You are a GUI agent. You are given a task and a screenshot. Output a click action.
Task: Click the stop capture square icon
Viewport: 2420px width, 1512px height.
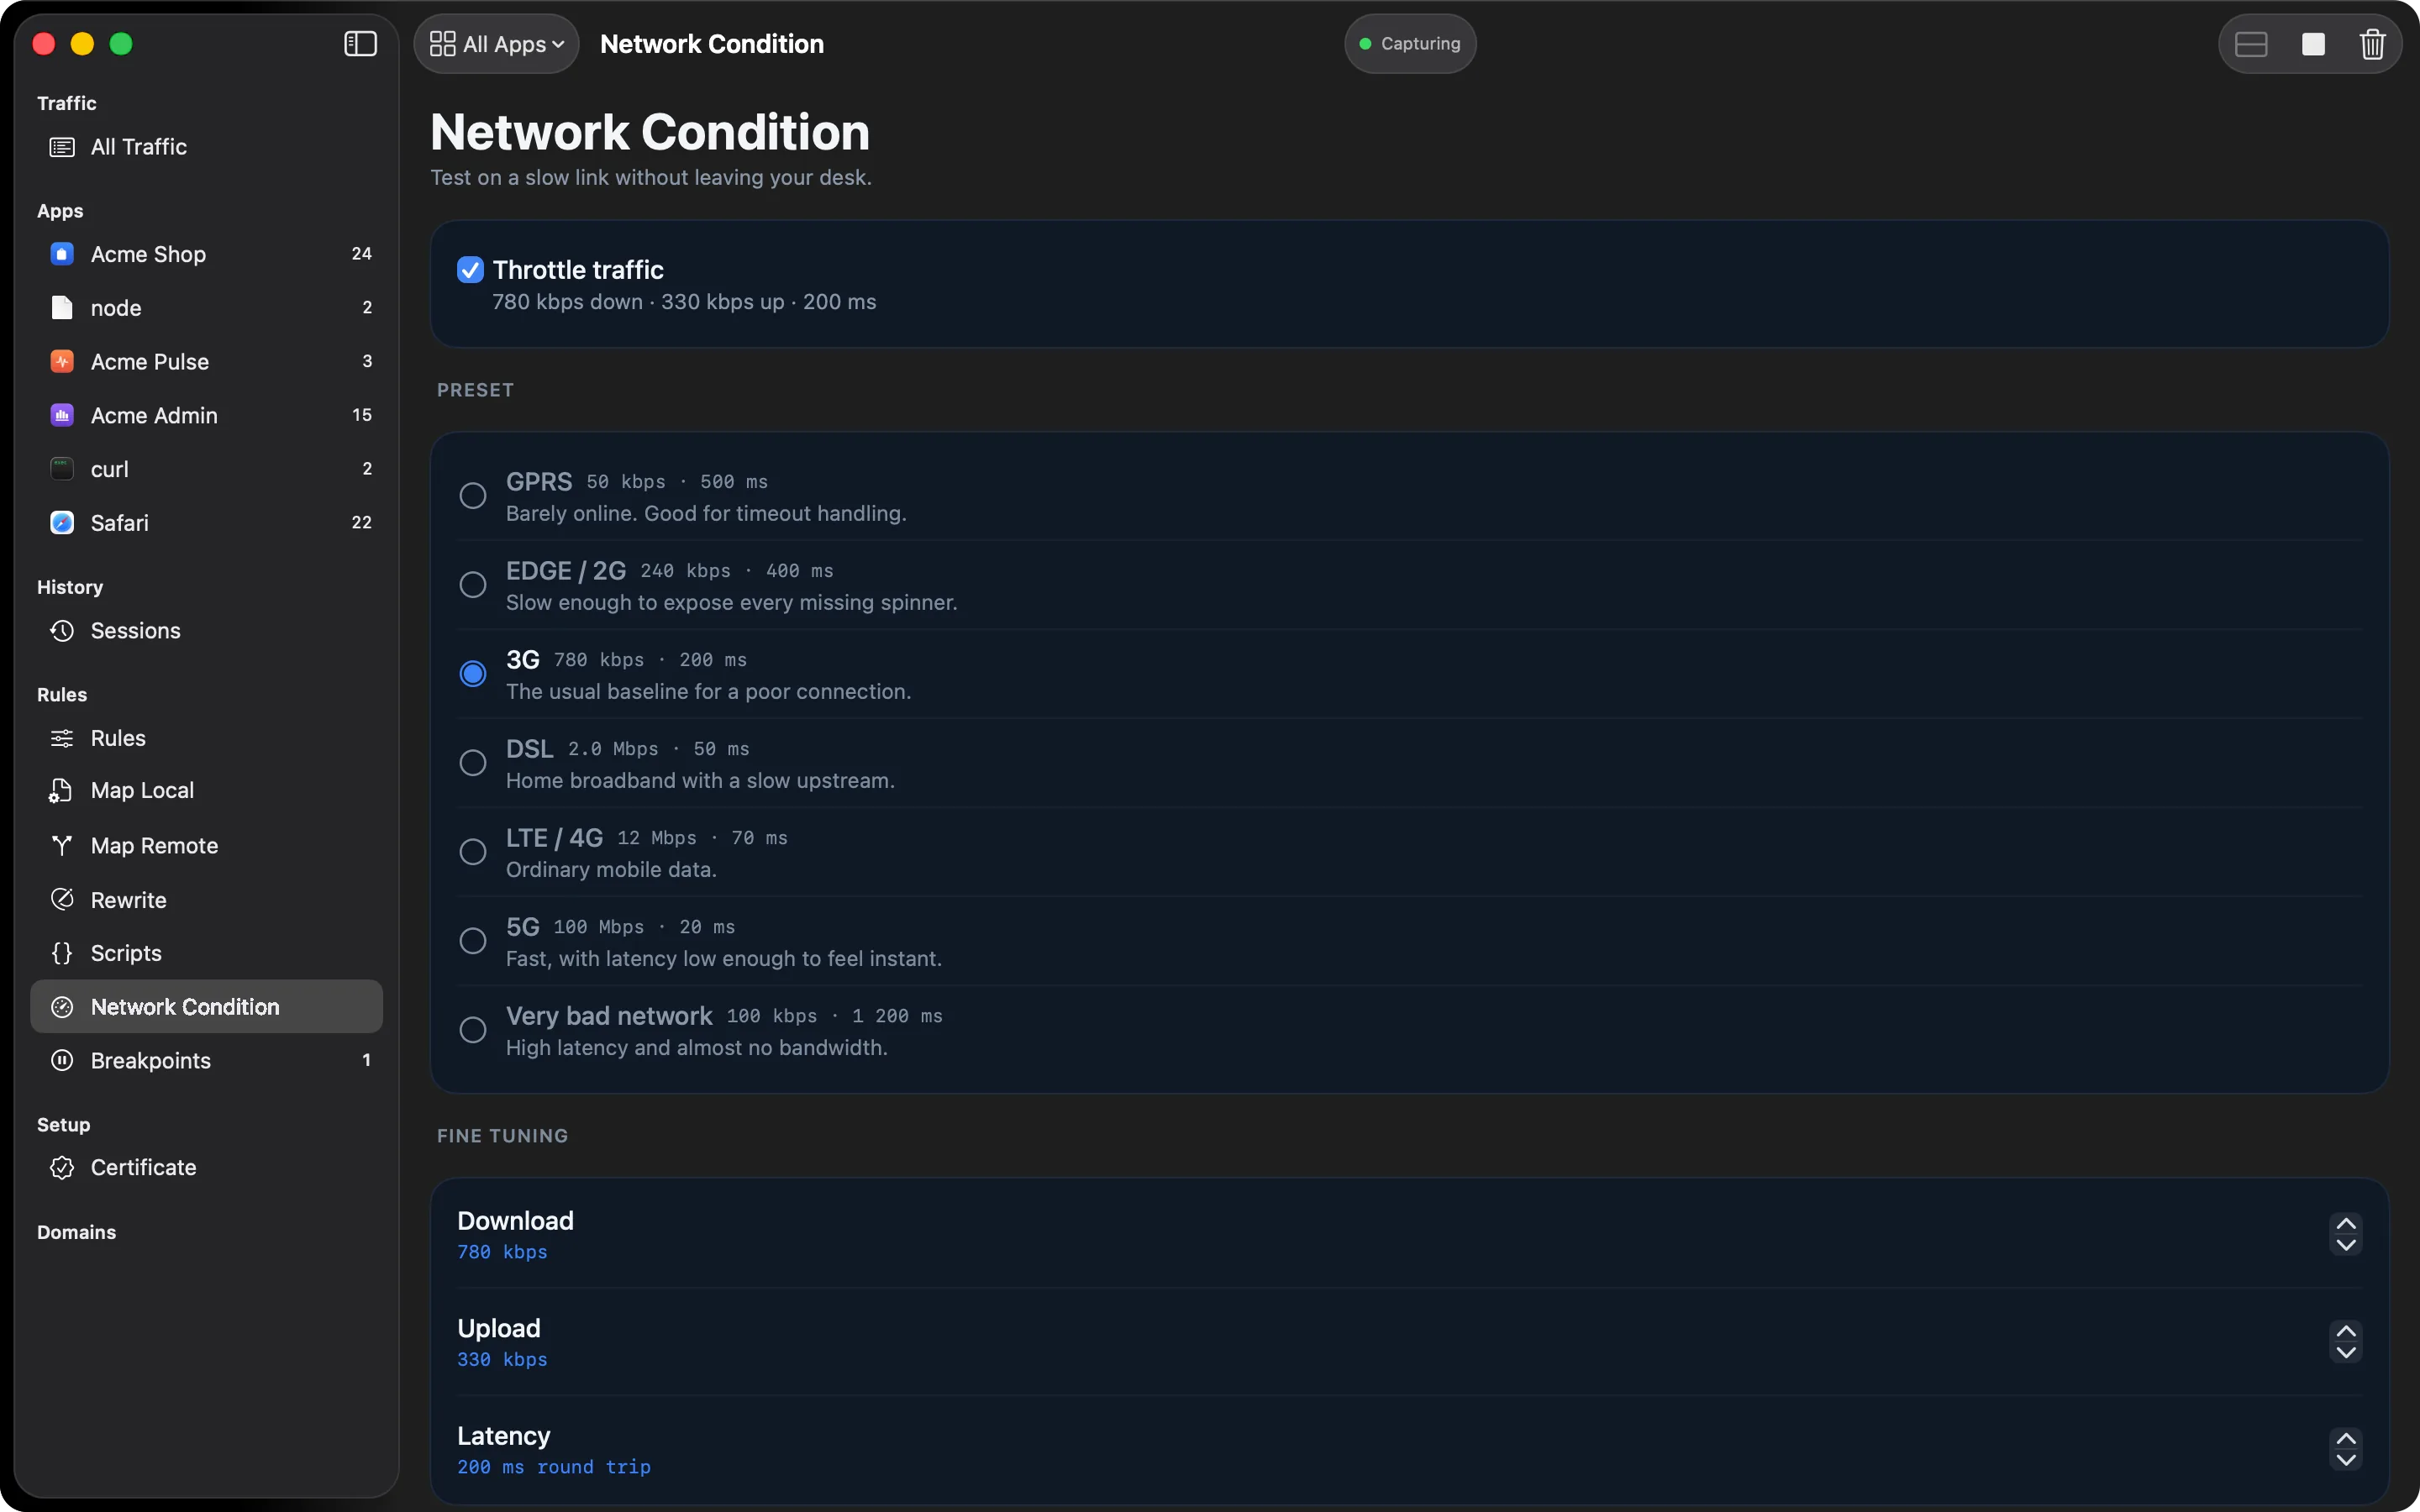(2313, 44)
